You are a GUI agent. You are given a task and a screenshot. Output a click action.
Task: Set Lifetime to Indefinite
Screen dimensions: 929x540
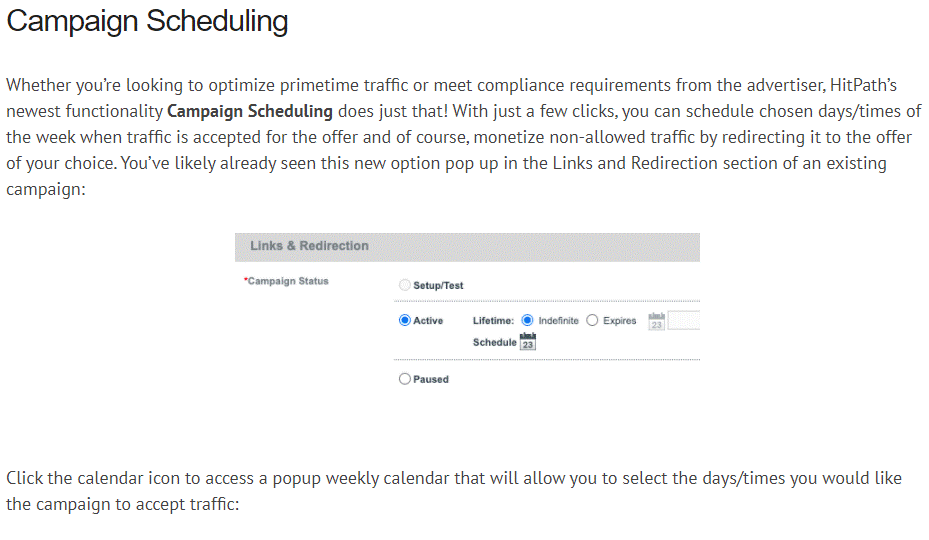coord(528,321)
